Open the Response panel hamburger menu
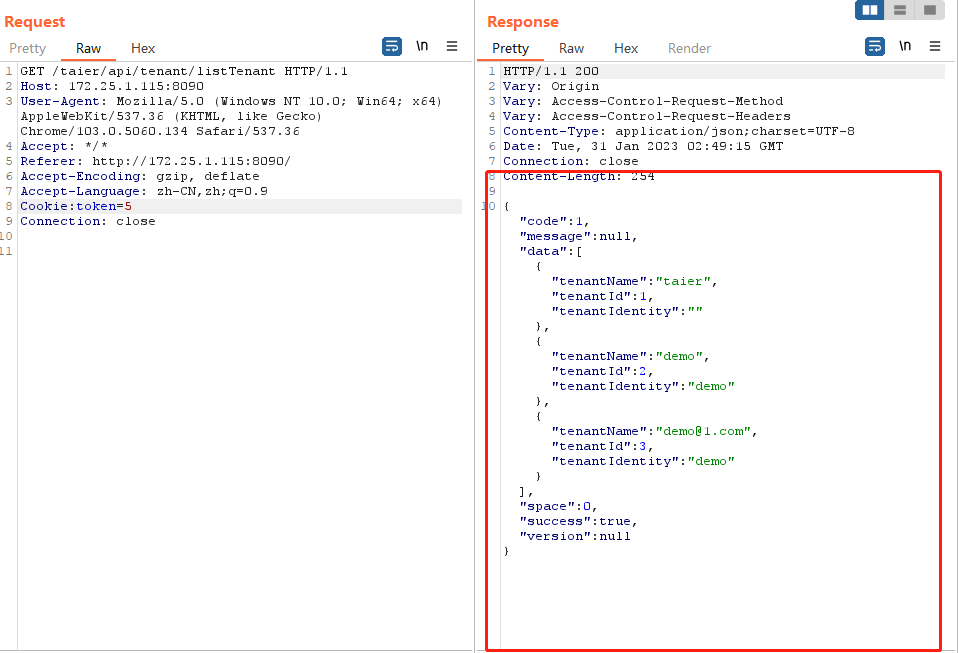The width and height of the screenshot is (958, 653). (x=935, y=46)
